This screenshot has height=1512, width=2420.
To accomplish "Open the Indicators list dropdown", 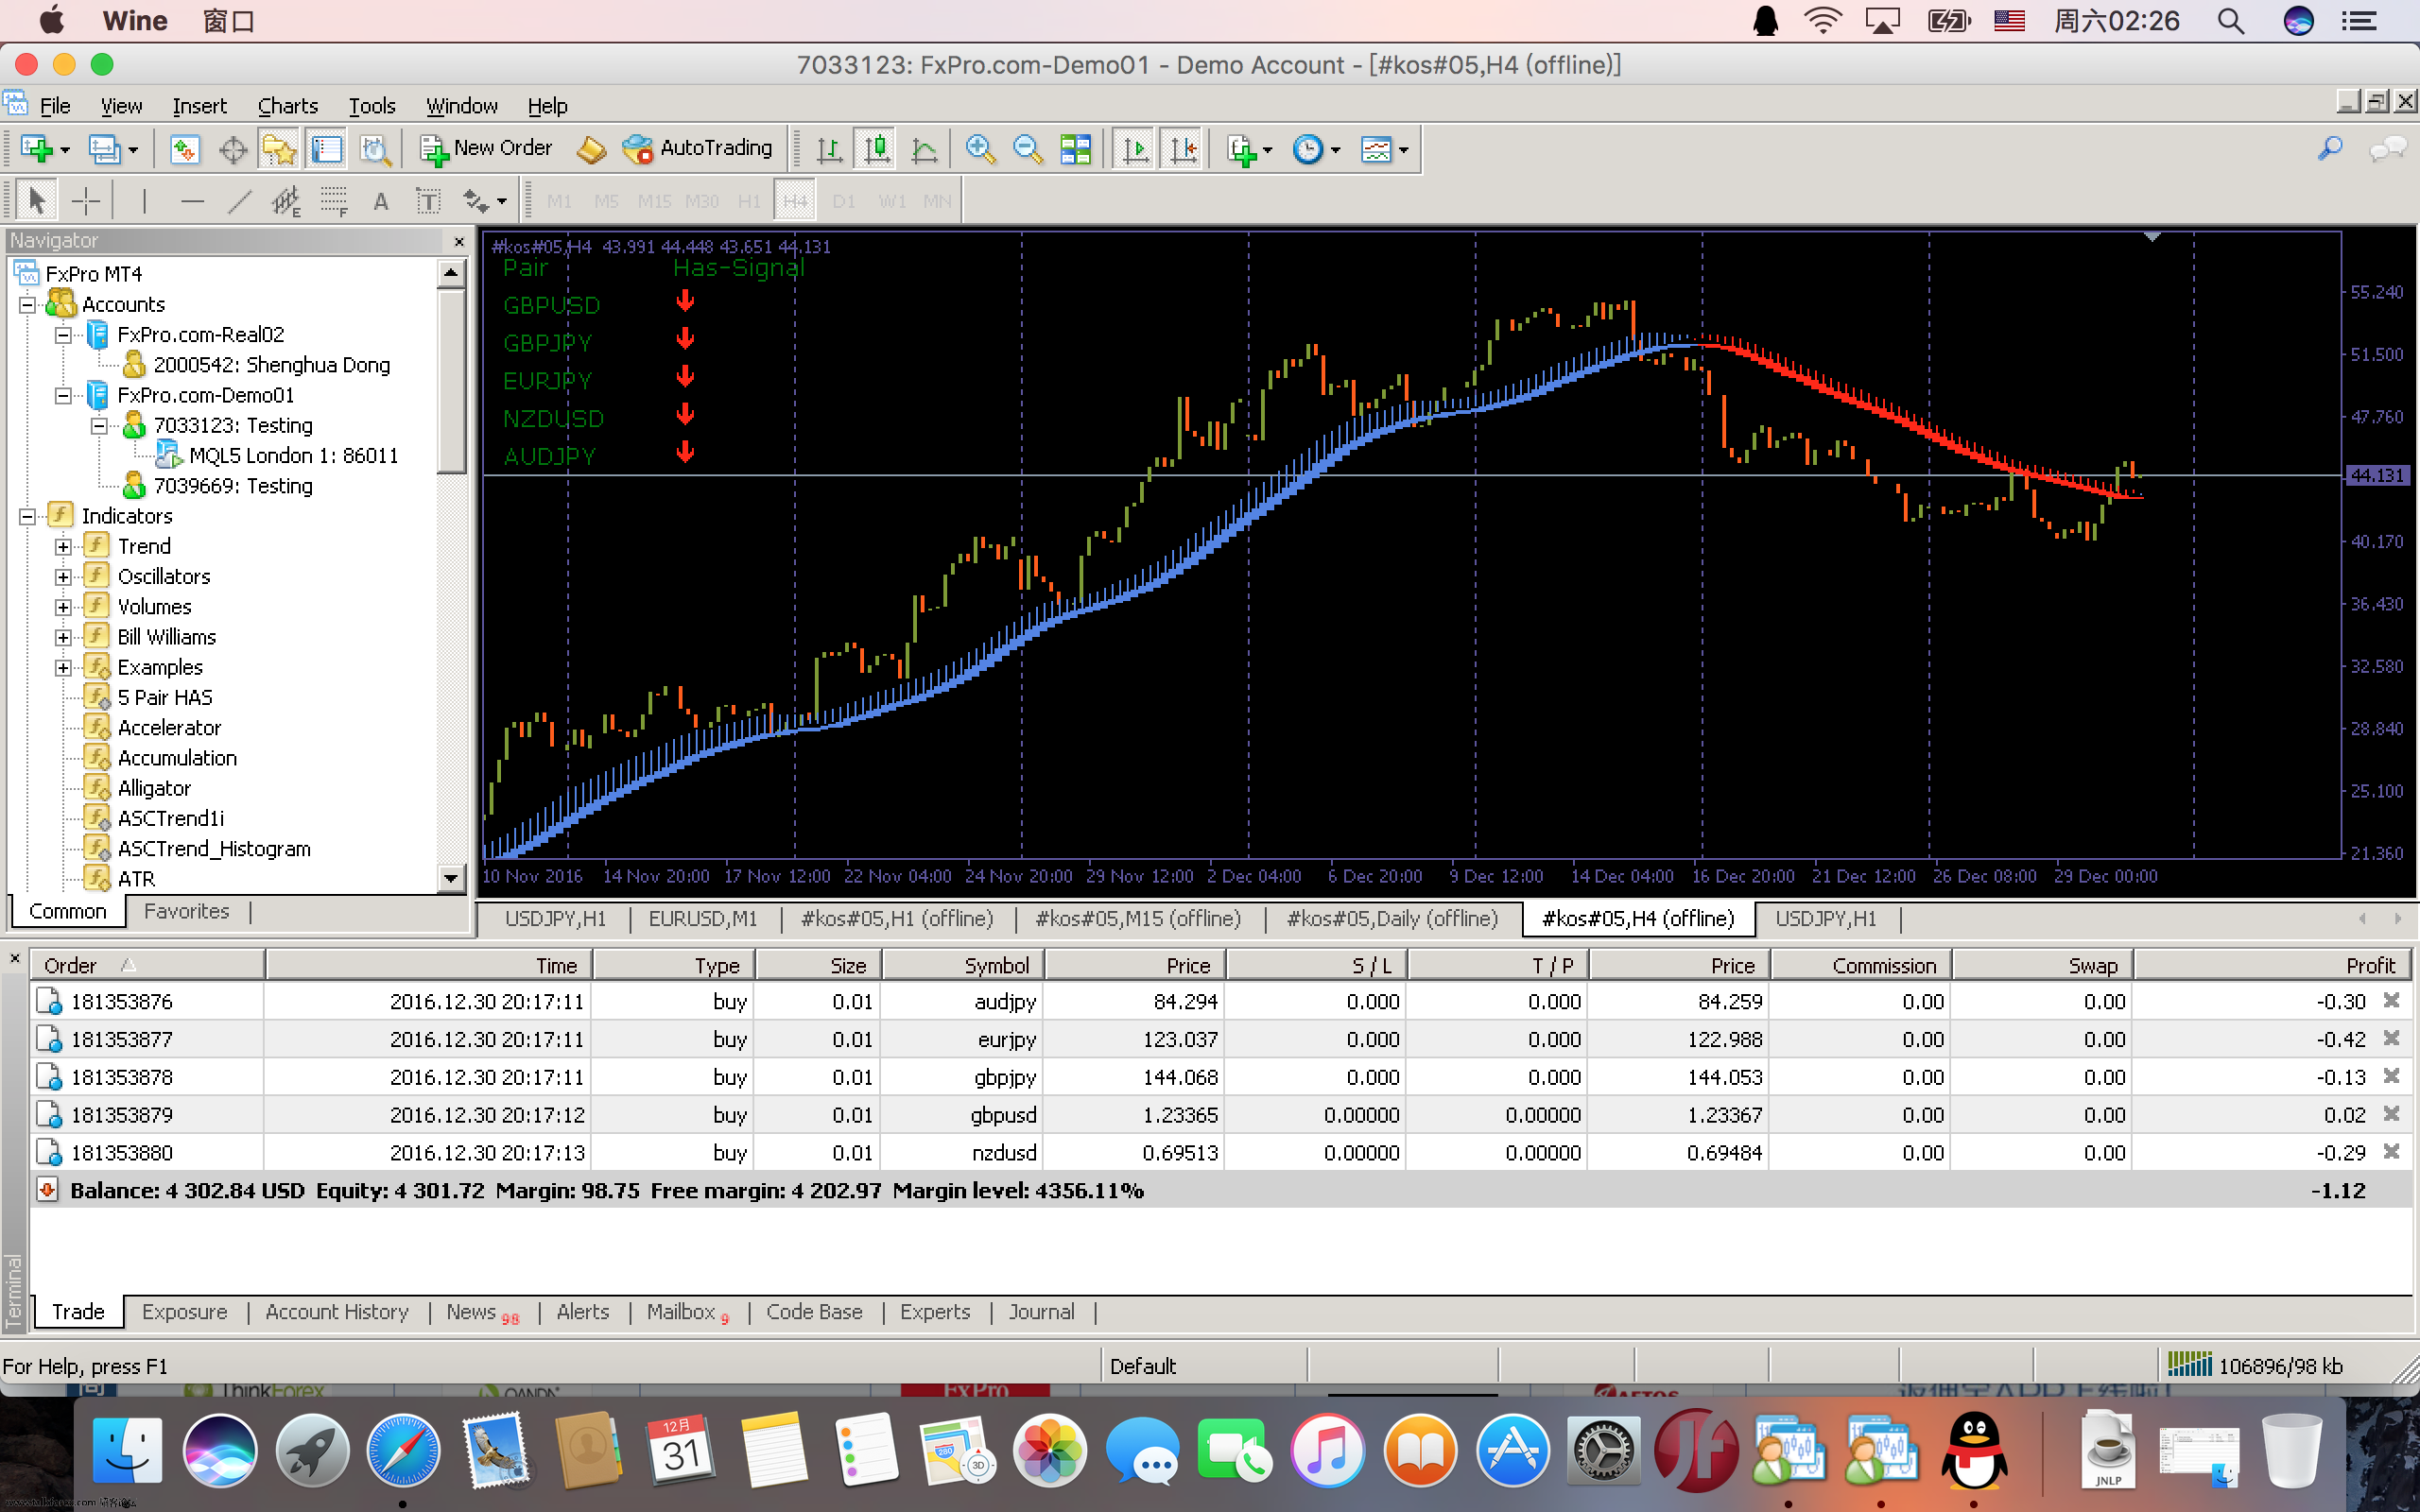I will [1249, 150].
